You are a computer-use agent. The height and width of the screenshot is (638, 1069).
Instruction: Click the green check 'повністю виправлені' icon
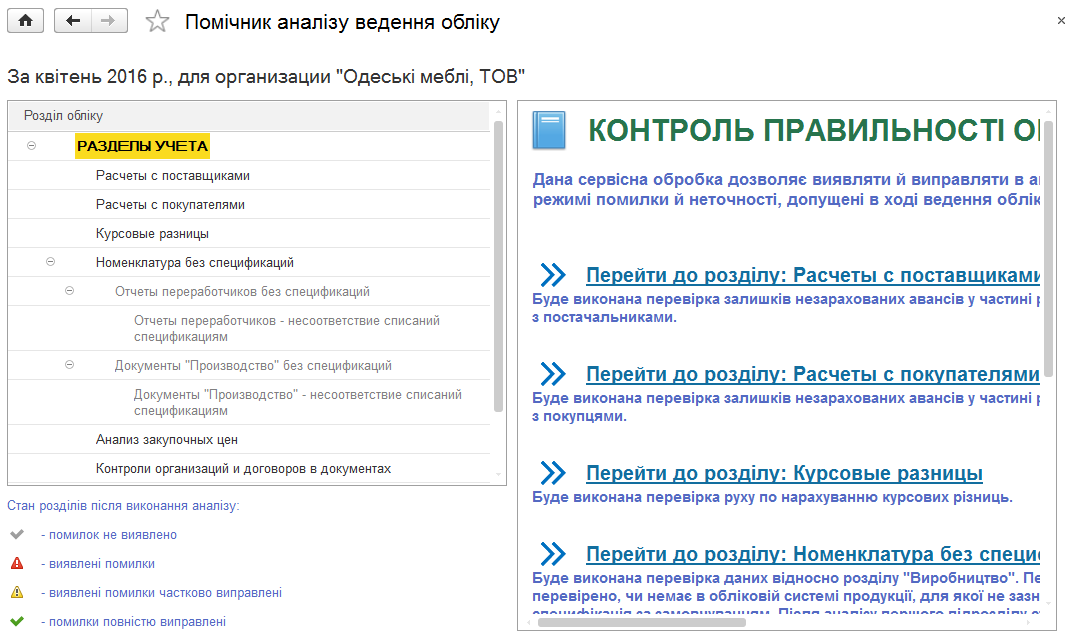[x=17, y=621]
